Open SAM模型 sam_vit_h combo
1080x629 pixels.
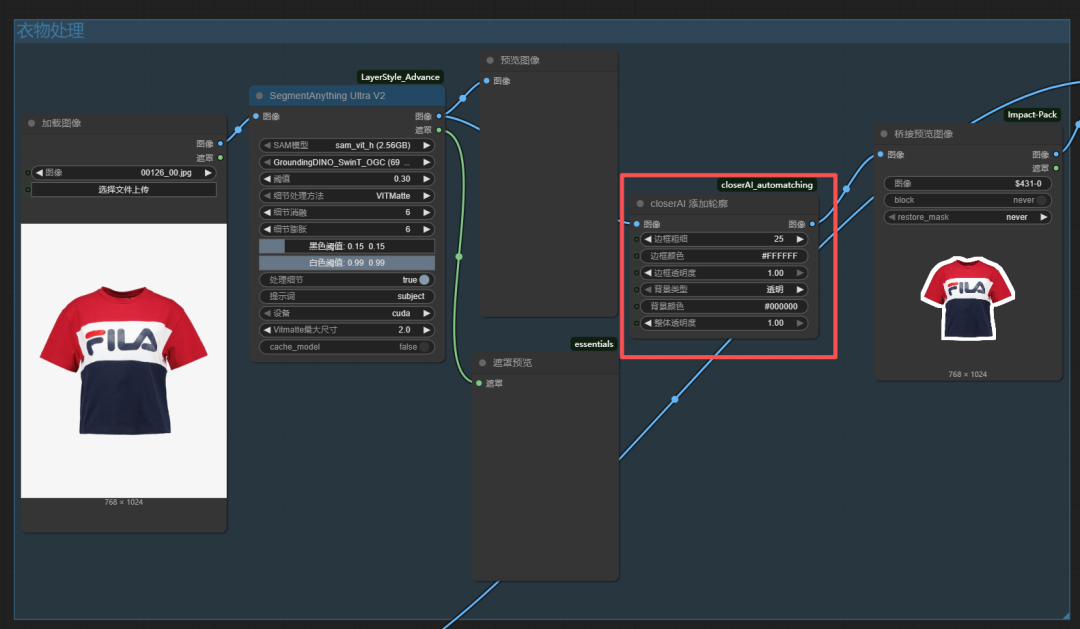pyautogui.click(x=346, y=145)
